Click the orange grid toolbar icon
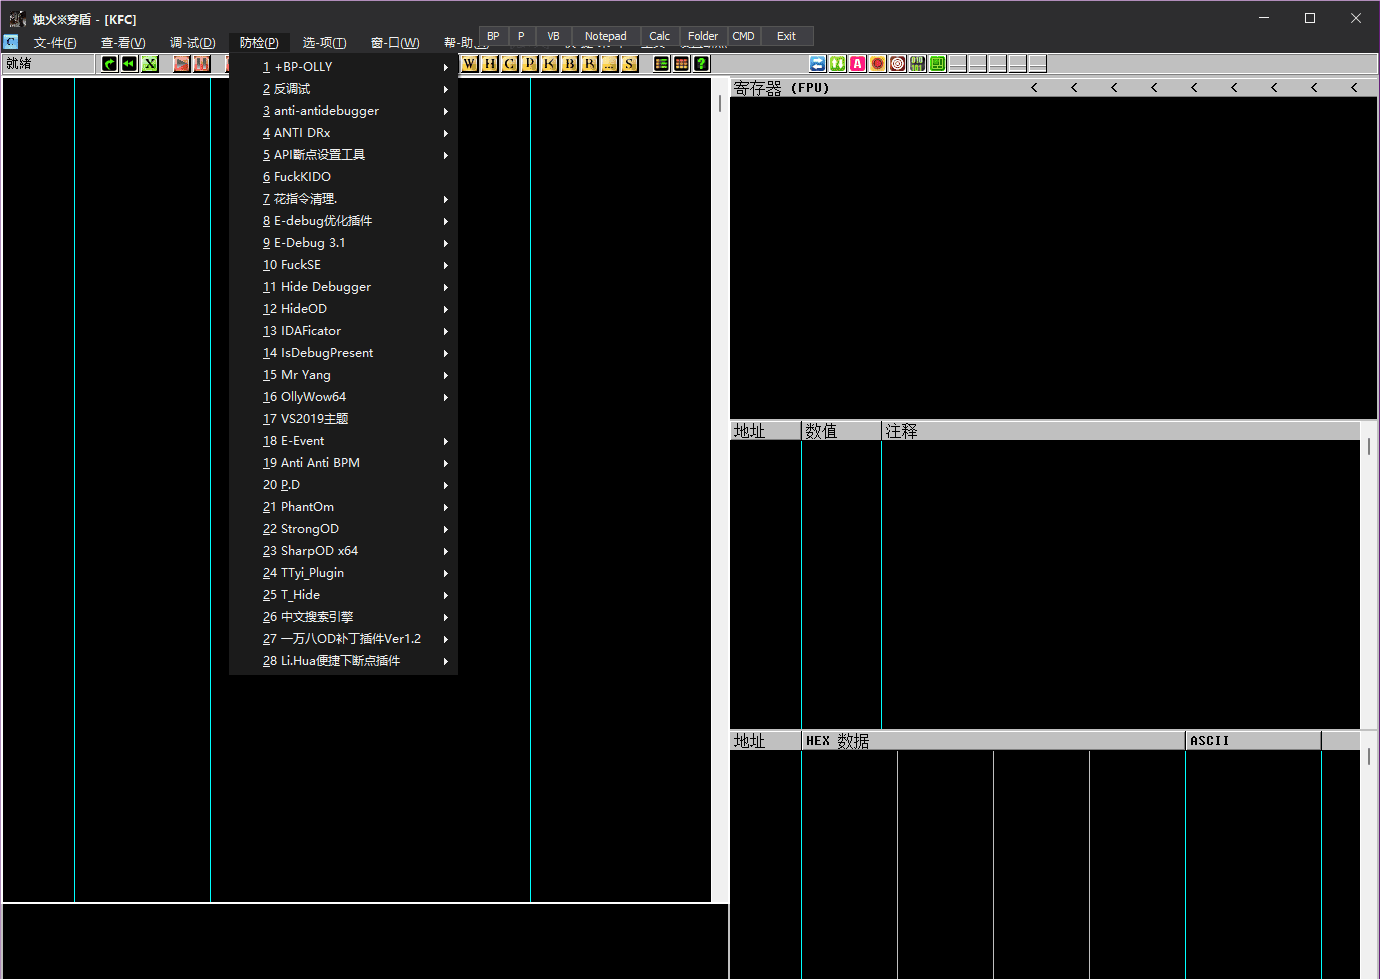Image resolution: width=1380 pixels, height=979 pixels. [681, 64]
